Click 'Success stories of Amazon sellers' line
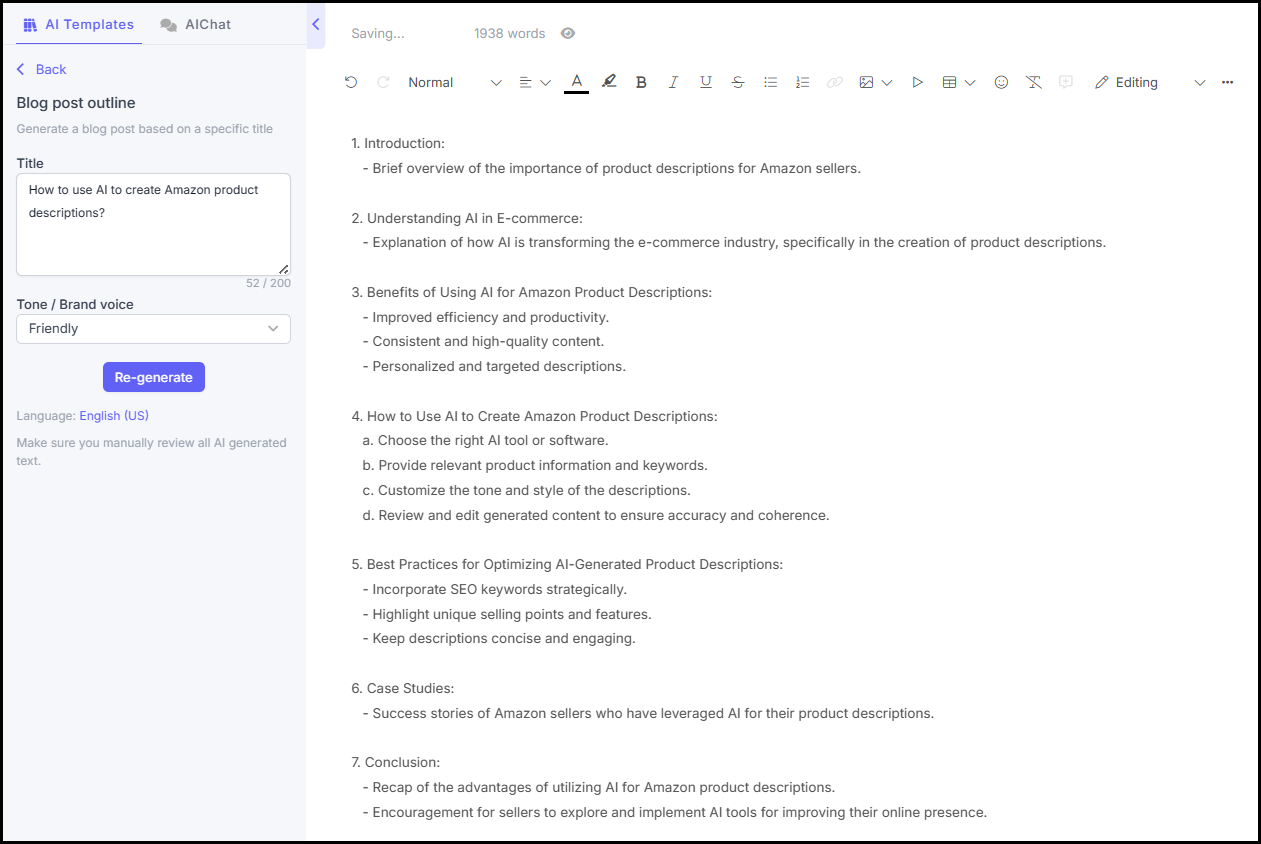 click(x=648, y=713)
